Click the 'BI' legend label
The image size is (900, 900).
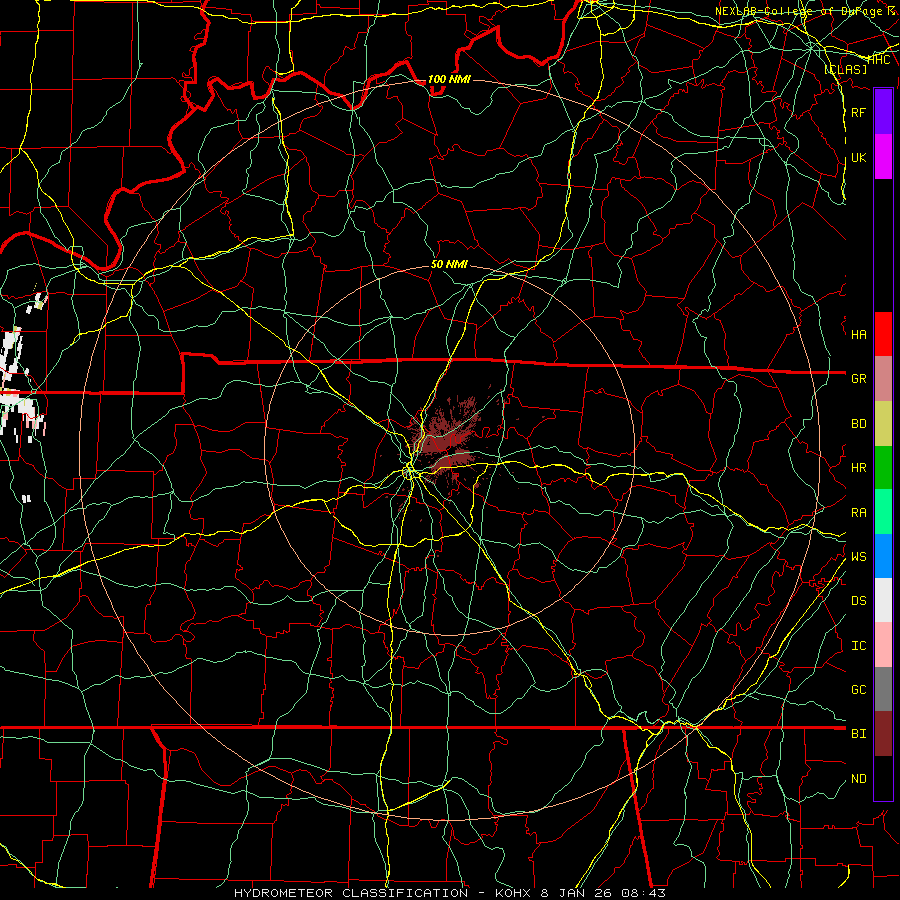coord(859,734)
